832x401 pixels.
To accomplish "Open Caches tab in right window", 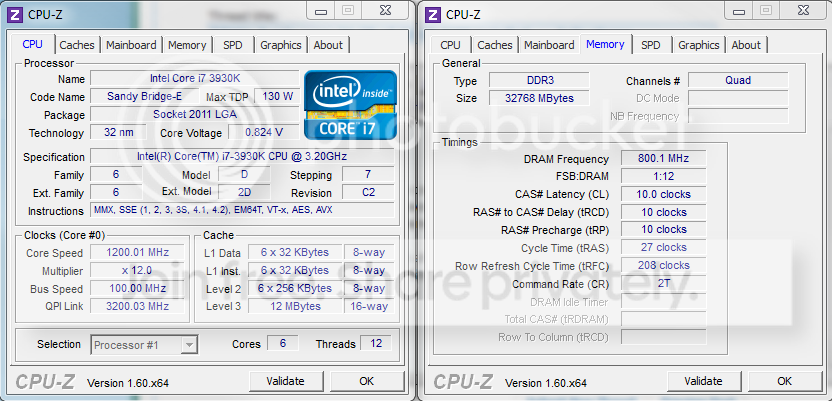I will click(495, 45).
